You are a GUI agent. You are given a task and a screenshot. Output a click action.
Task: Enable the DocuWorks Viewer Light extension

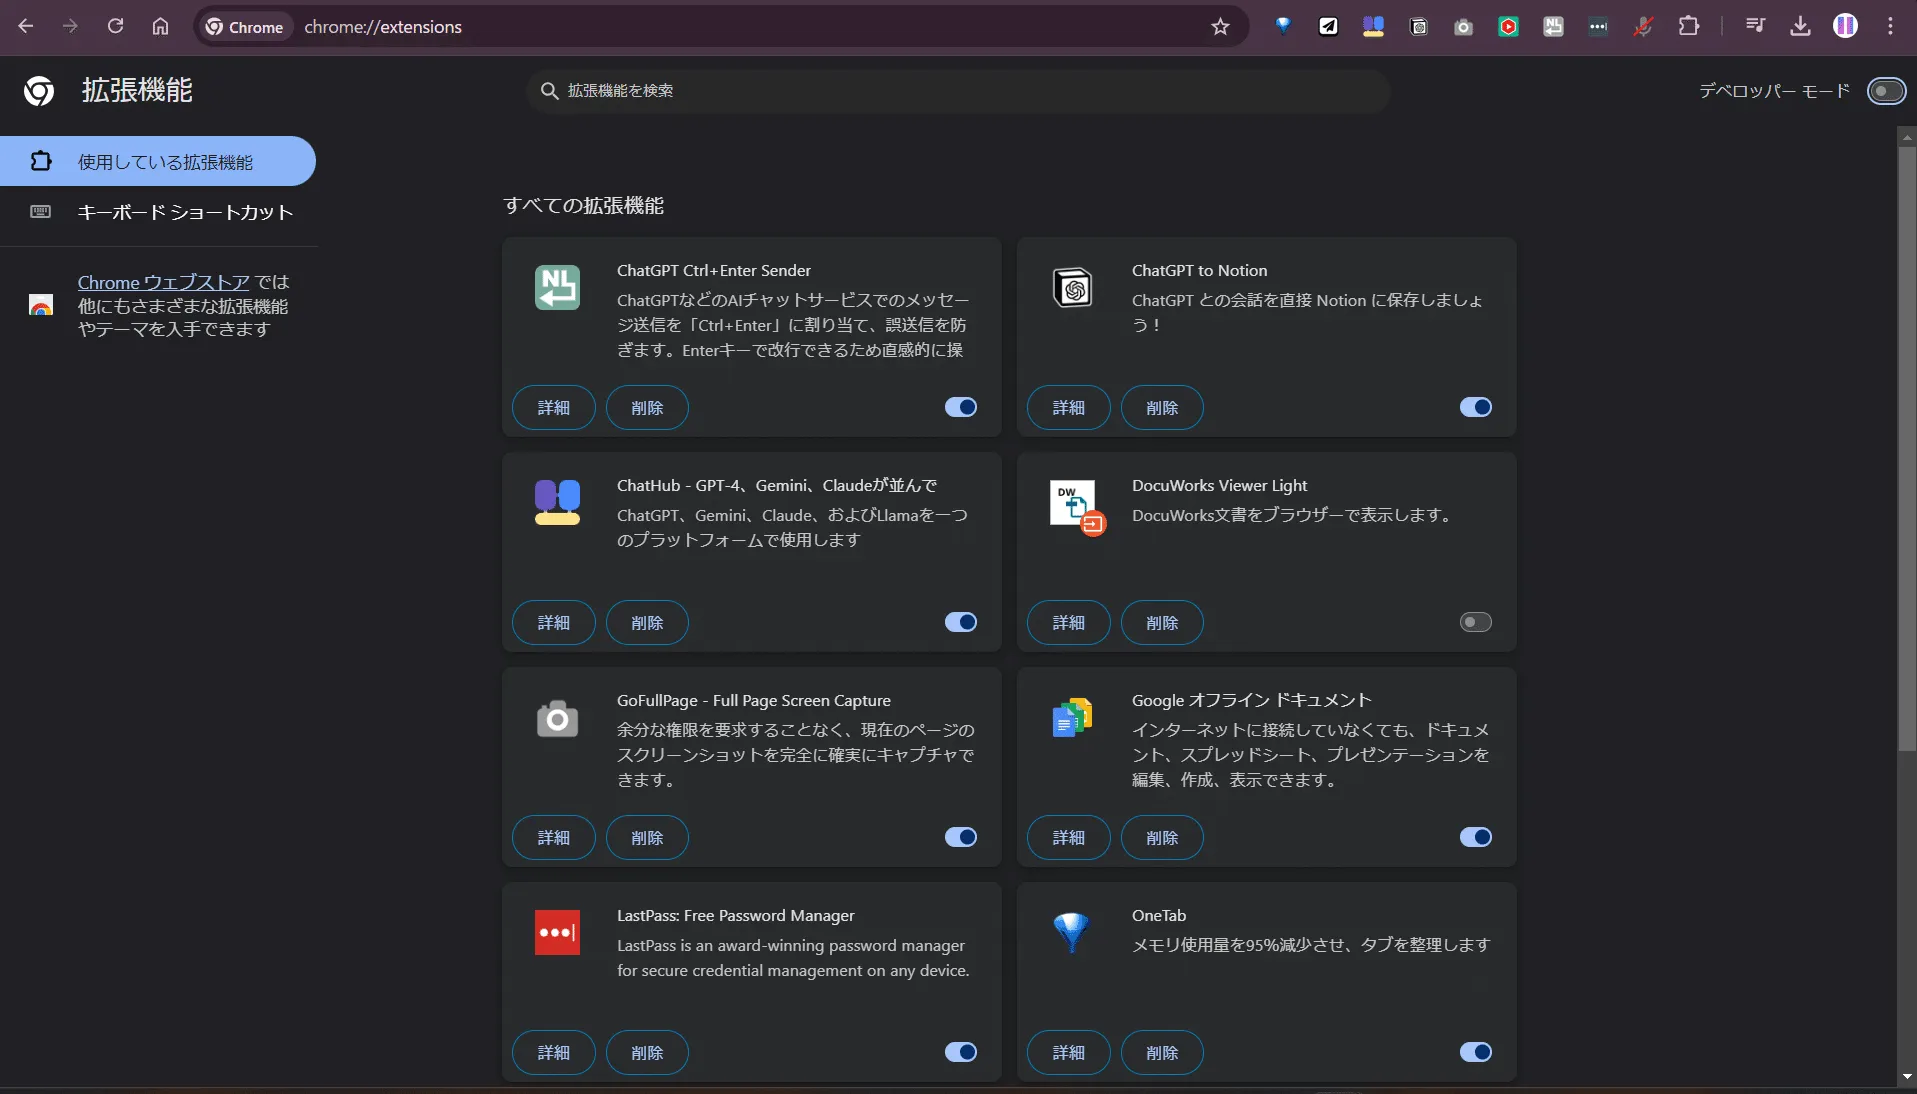point(1475,622)
